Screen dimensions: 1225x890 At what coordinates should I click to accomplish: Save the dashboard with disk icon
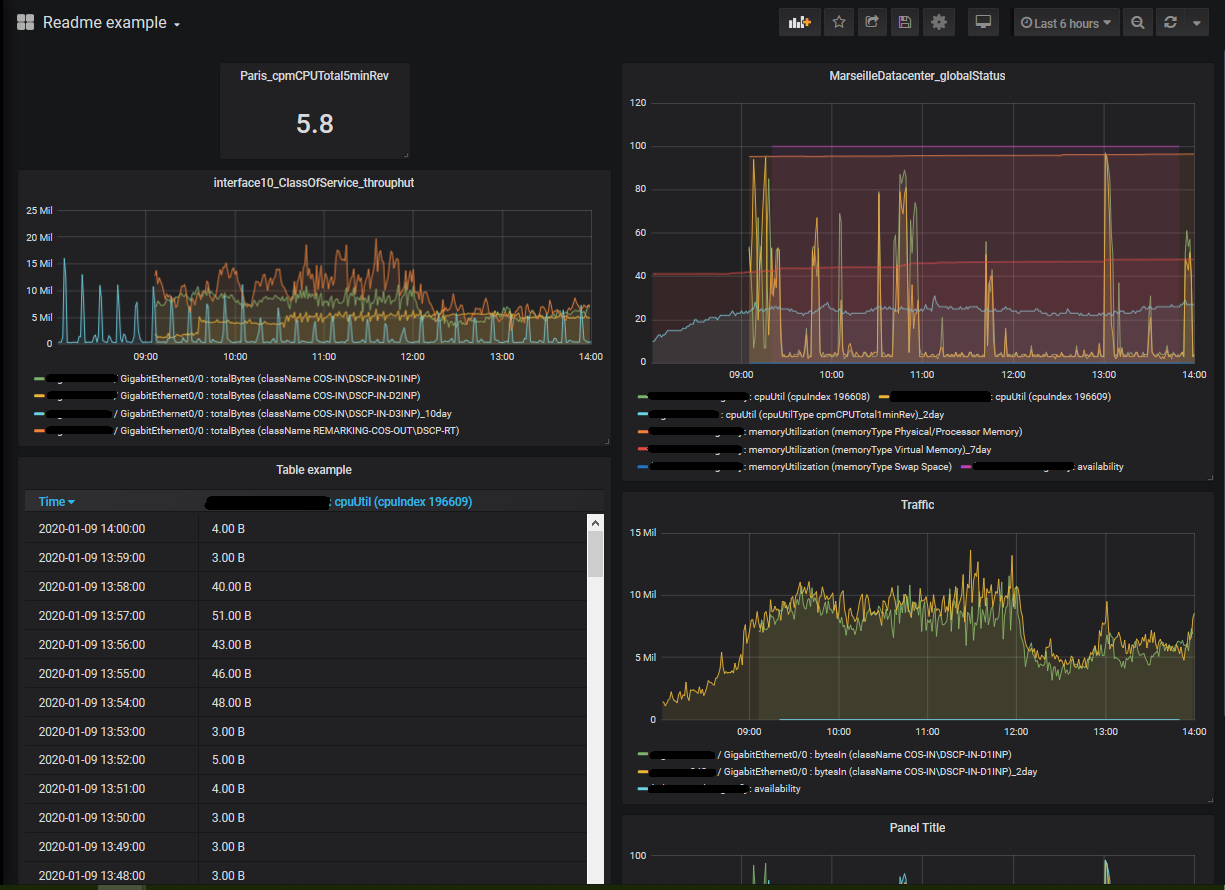point(905,22)
